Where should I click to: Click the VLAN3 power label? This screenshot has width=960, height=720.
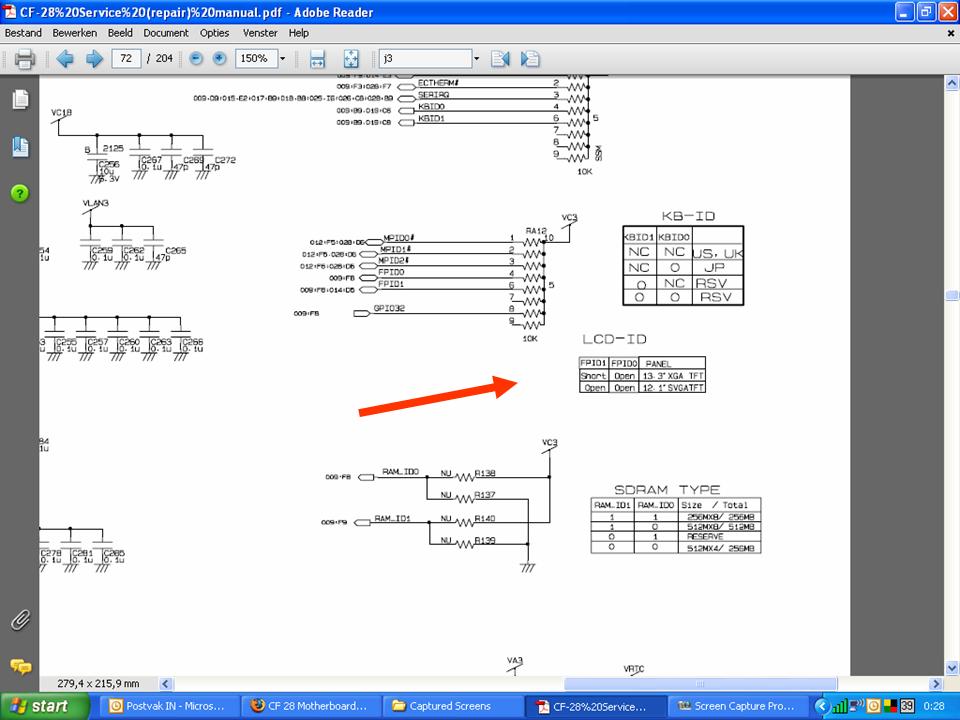click(x=96, y=203)
